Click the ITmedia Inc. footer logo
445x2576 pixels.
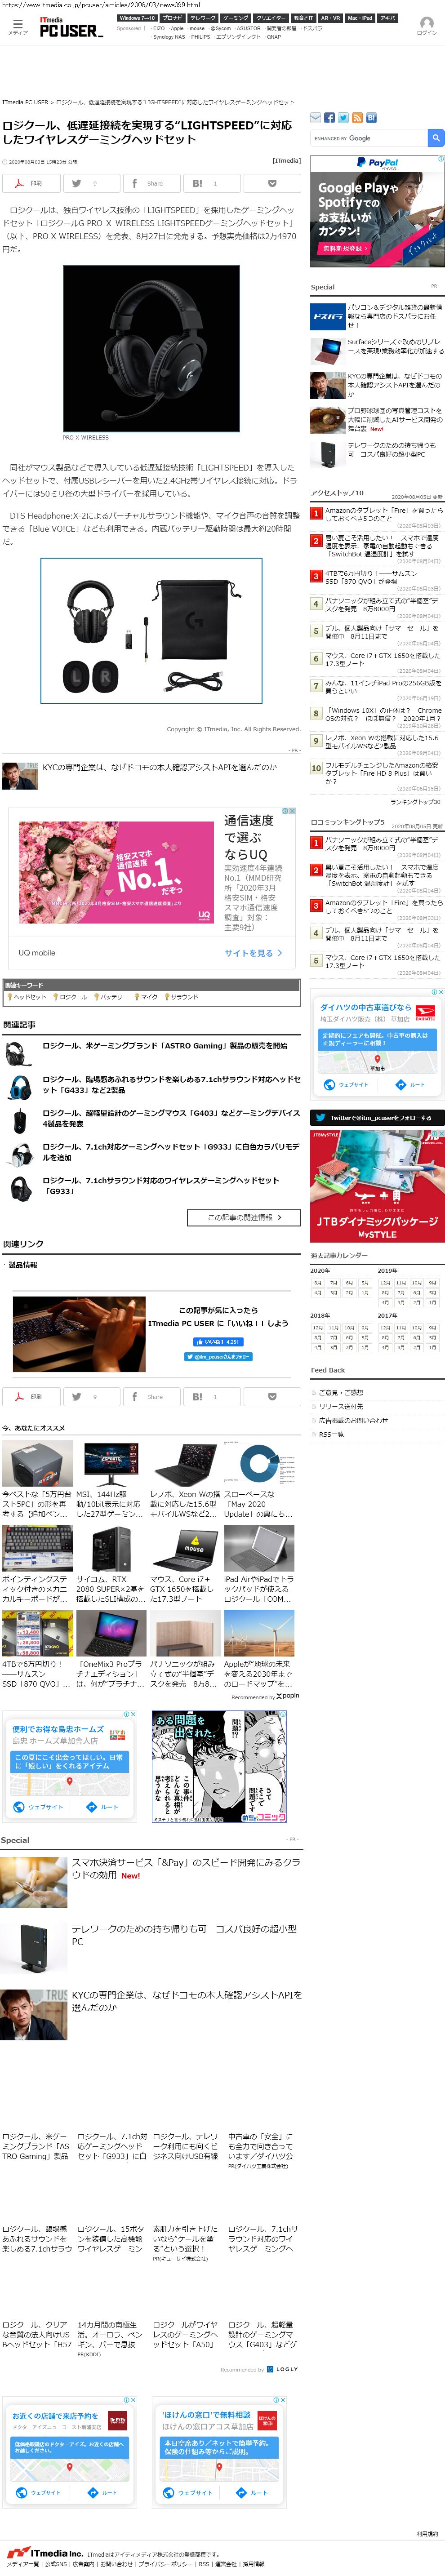coord(44,2553)
